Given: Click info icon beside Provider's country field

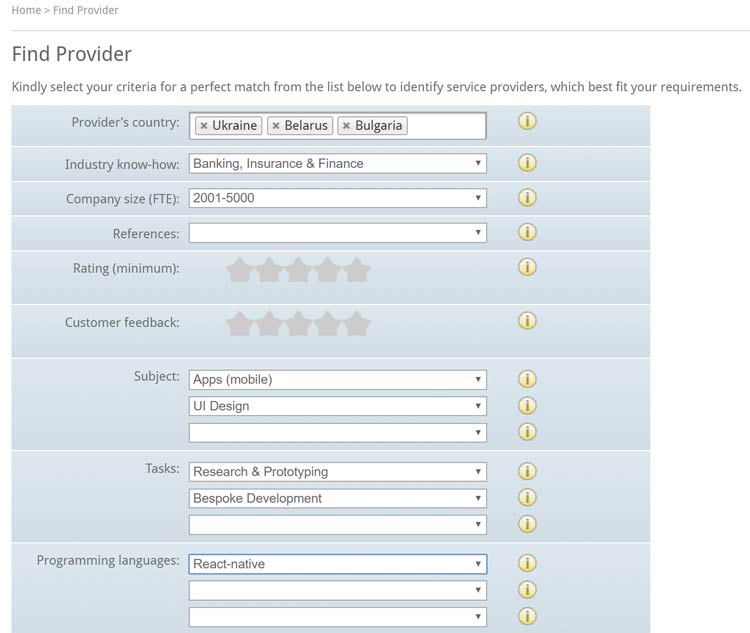Looking at the screenshot, I should (x=527, y=122).
